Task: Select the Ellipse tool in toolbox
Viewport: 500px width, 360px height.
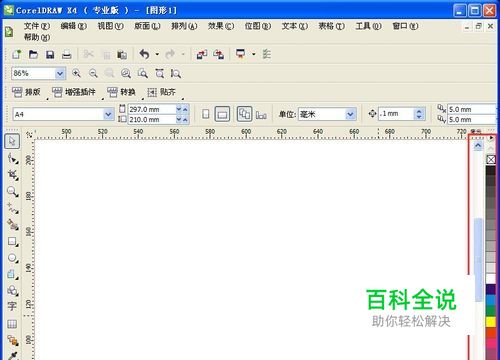Action: point(13,258)
